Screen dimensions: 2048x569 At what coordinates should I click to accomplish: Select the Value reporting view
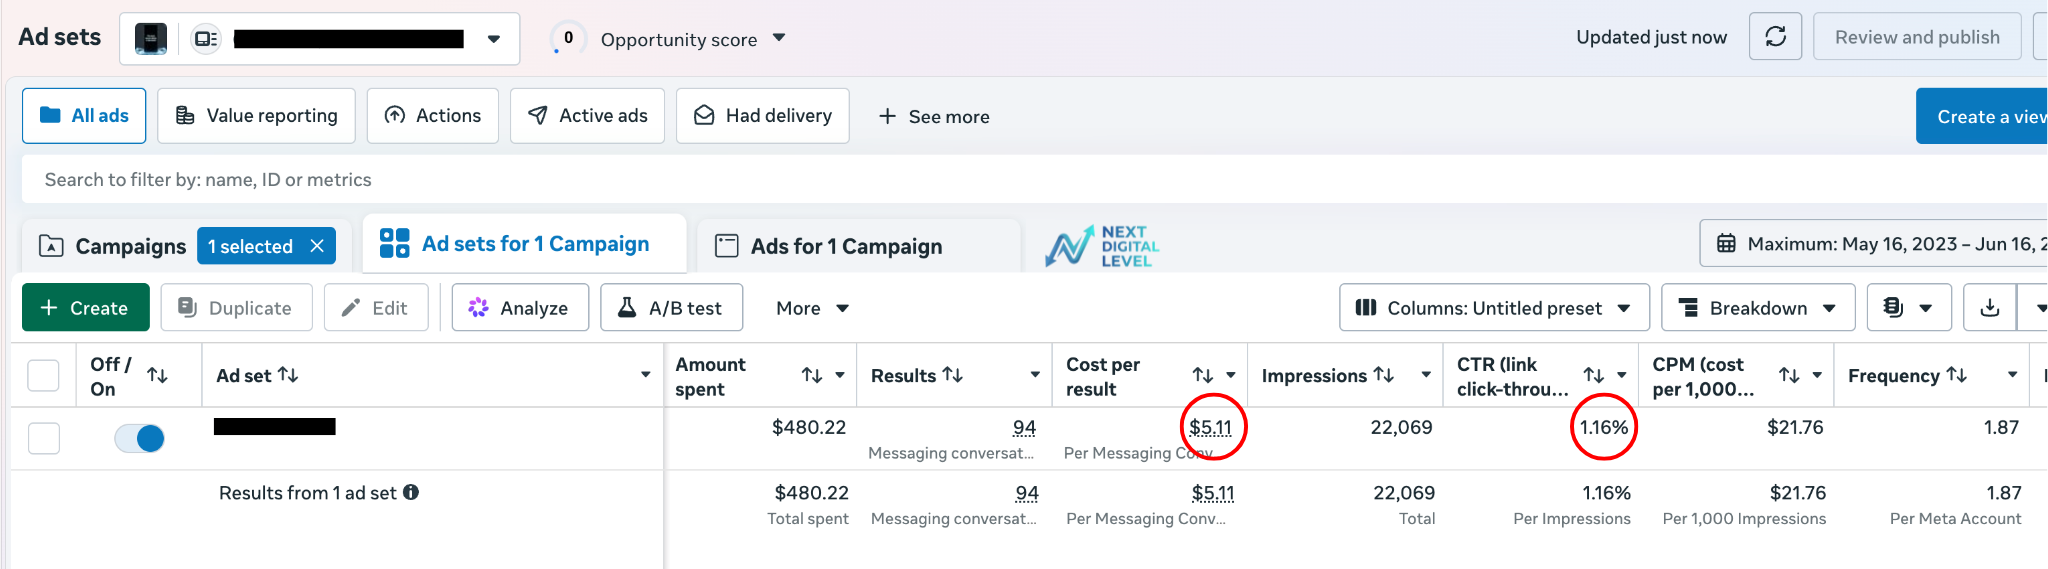[x=257, y=116]
